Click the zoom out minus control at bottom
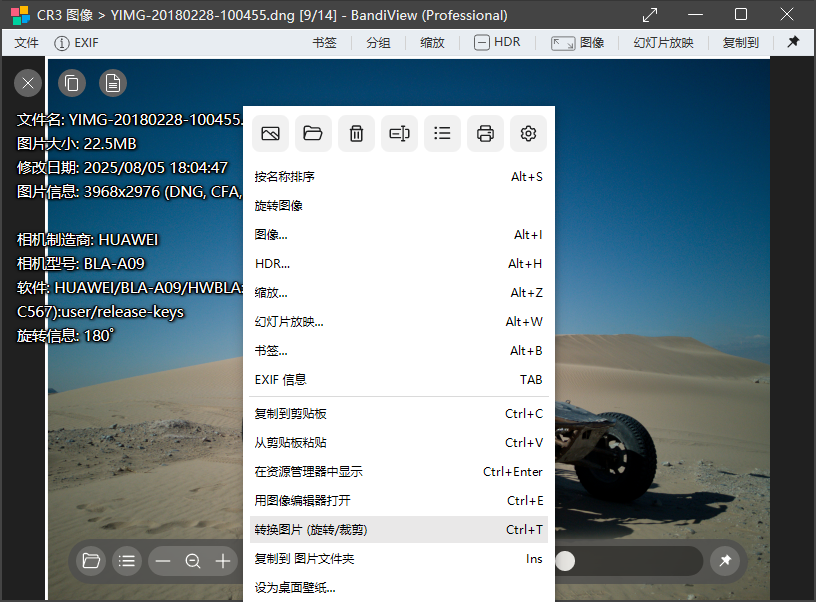Viewport: 816px width, 602px height. pyautogui.click(x=163, y=561)
